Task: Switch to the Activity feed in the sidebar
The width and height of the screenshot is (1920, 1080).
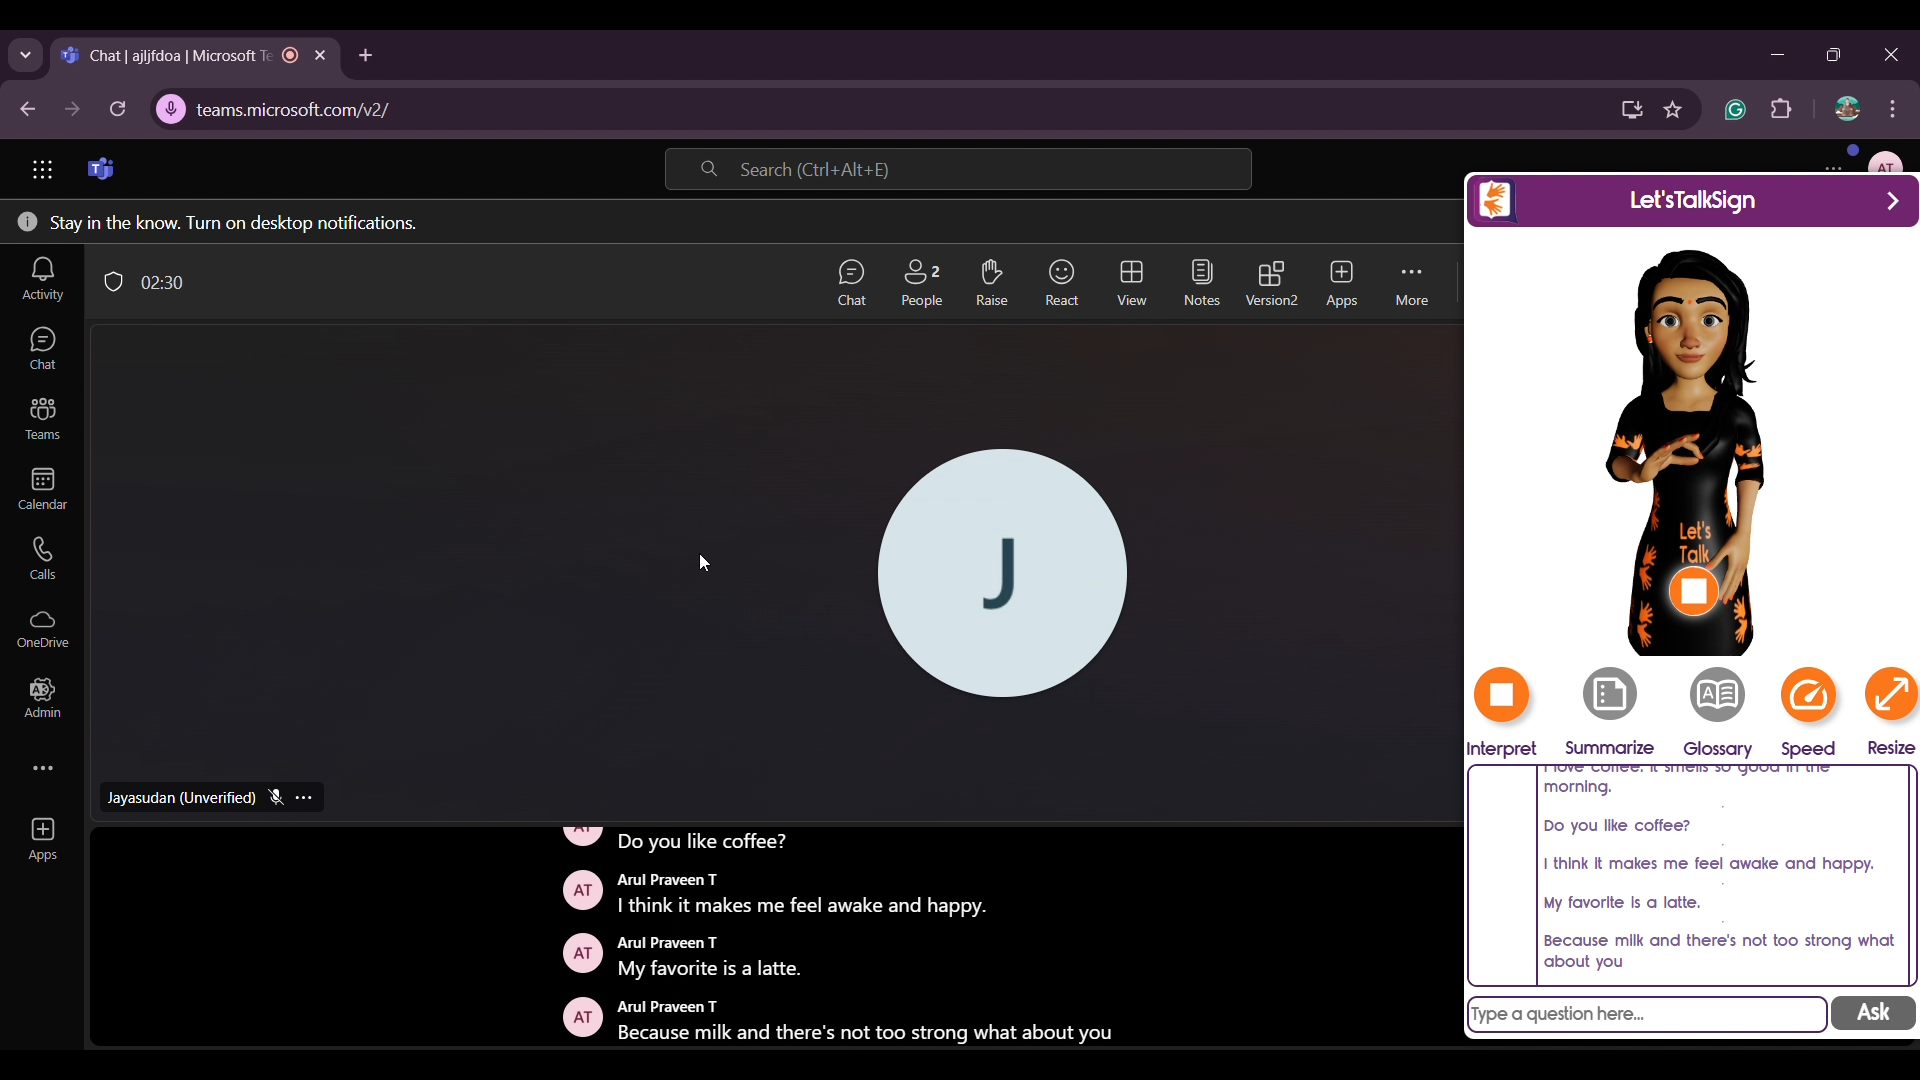Action: pos(42,279)
